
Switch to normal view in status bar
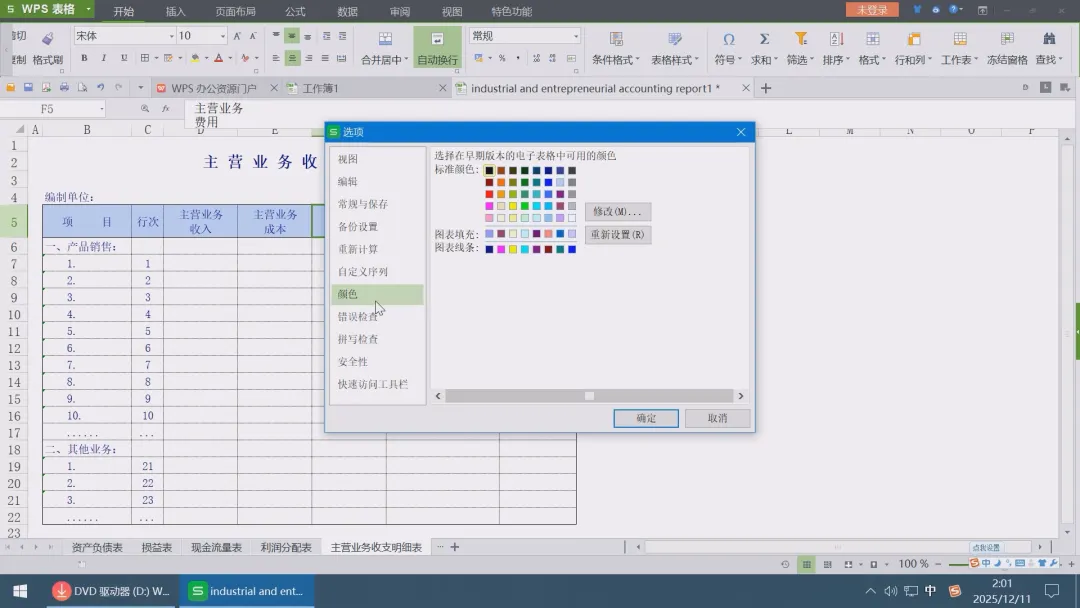(x=806, y=564)
